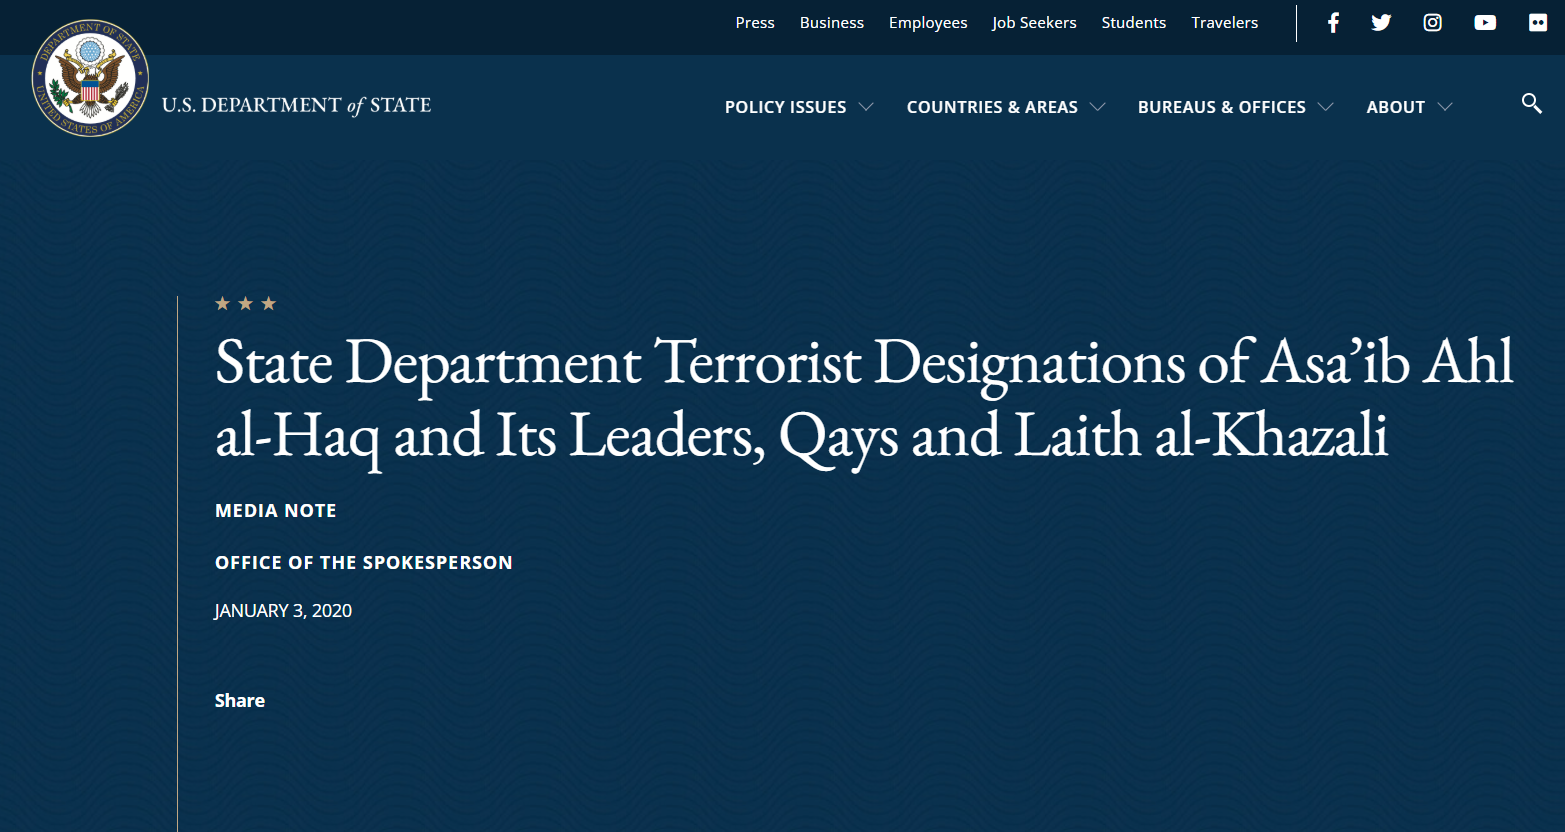Expand the Countries & Areas dropdown
The height and width of the screenshot is (832, 1565).
1005,107
